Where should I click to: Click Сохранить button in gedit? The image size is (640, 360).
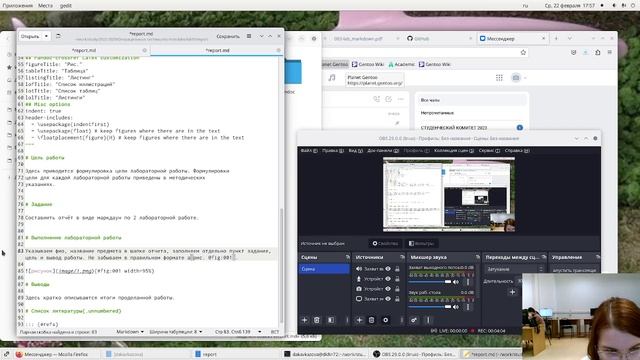(x=228, y=36)
